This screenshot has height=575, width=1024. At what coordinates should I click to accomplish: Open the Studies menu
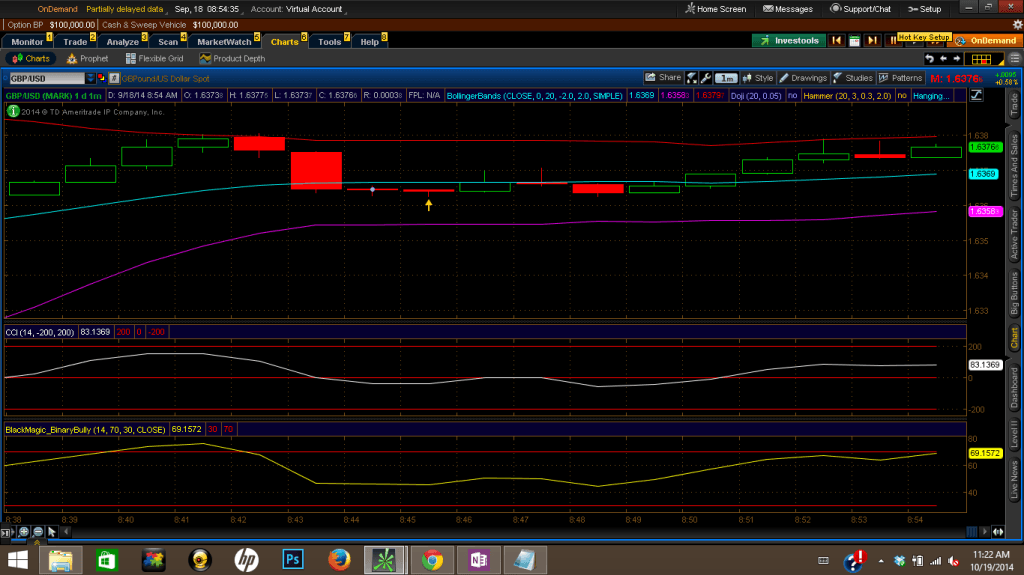tap(853, 78)
